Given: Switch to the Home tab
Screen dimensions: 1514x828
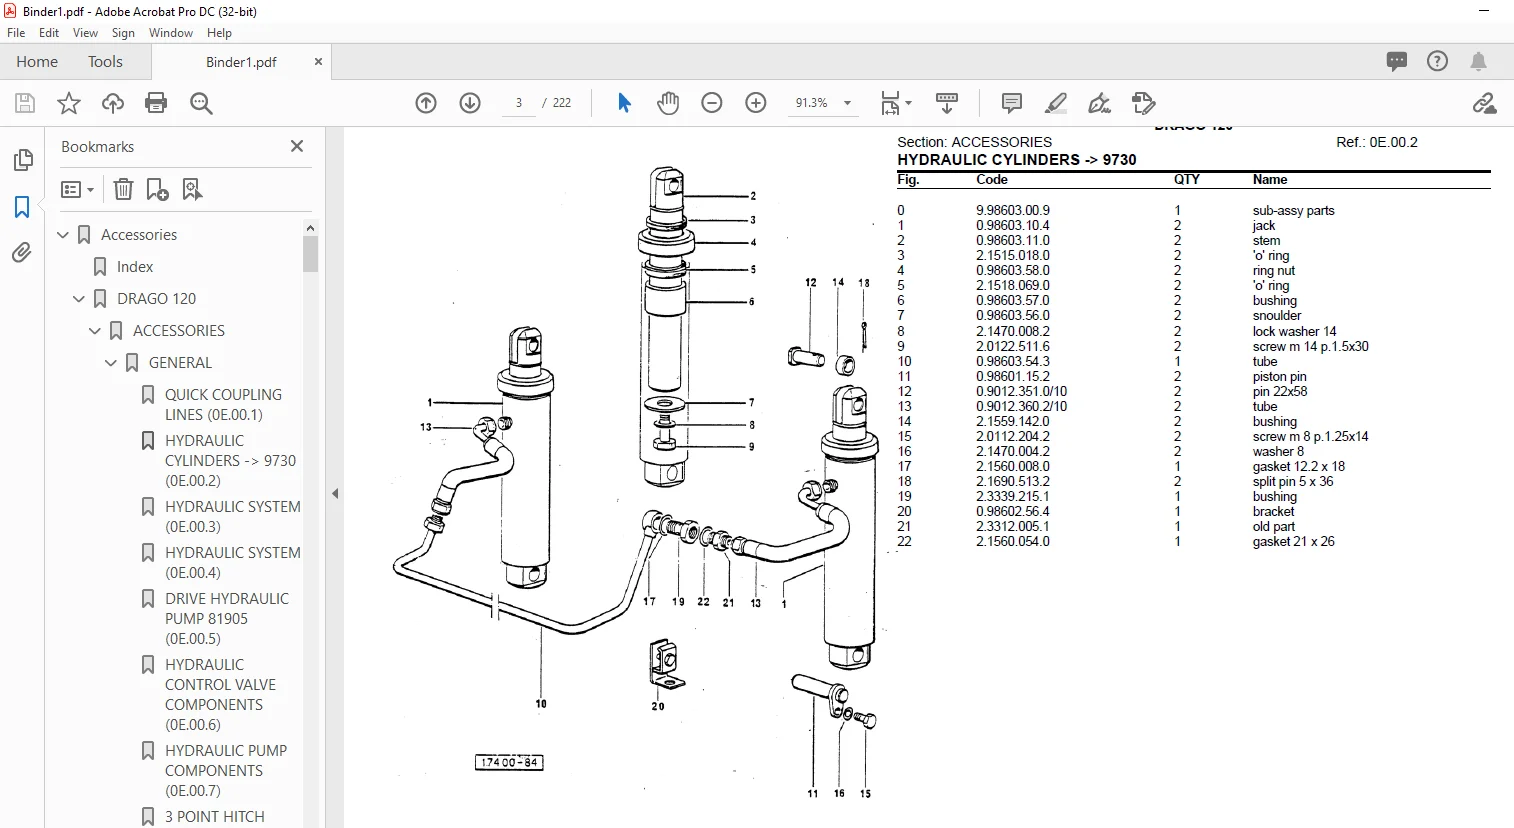Looking at the screenshot, I should [x=37, y=62].
